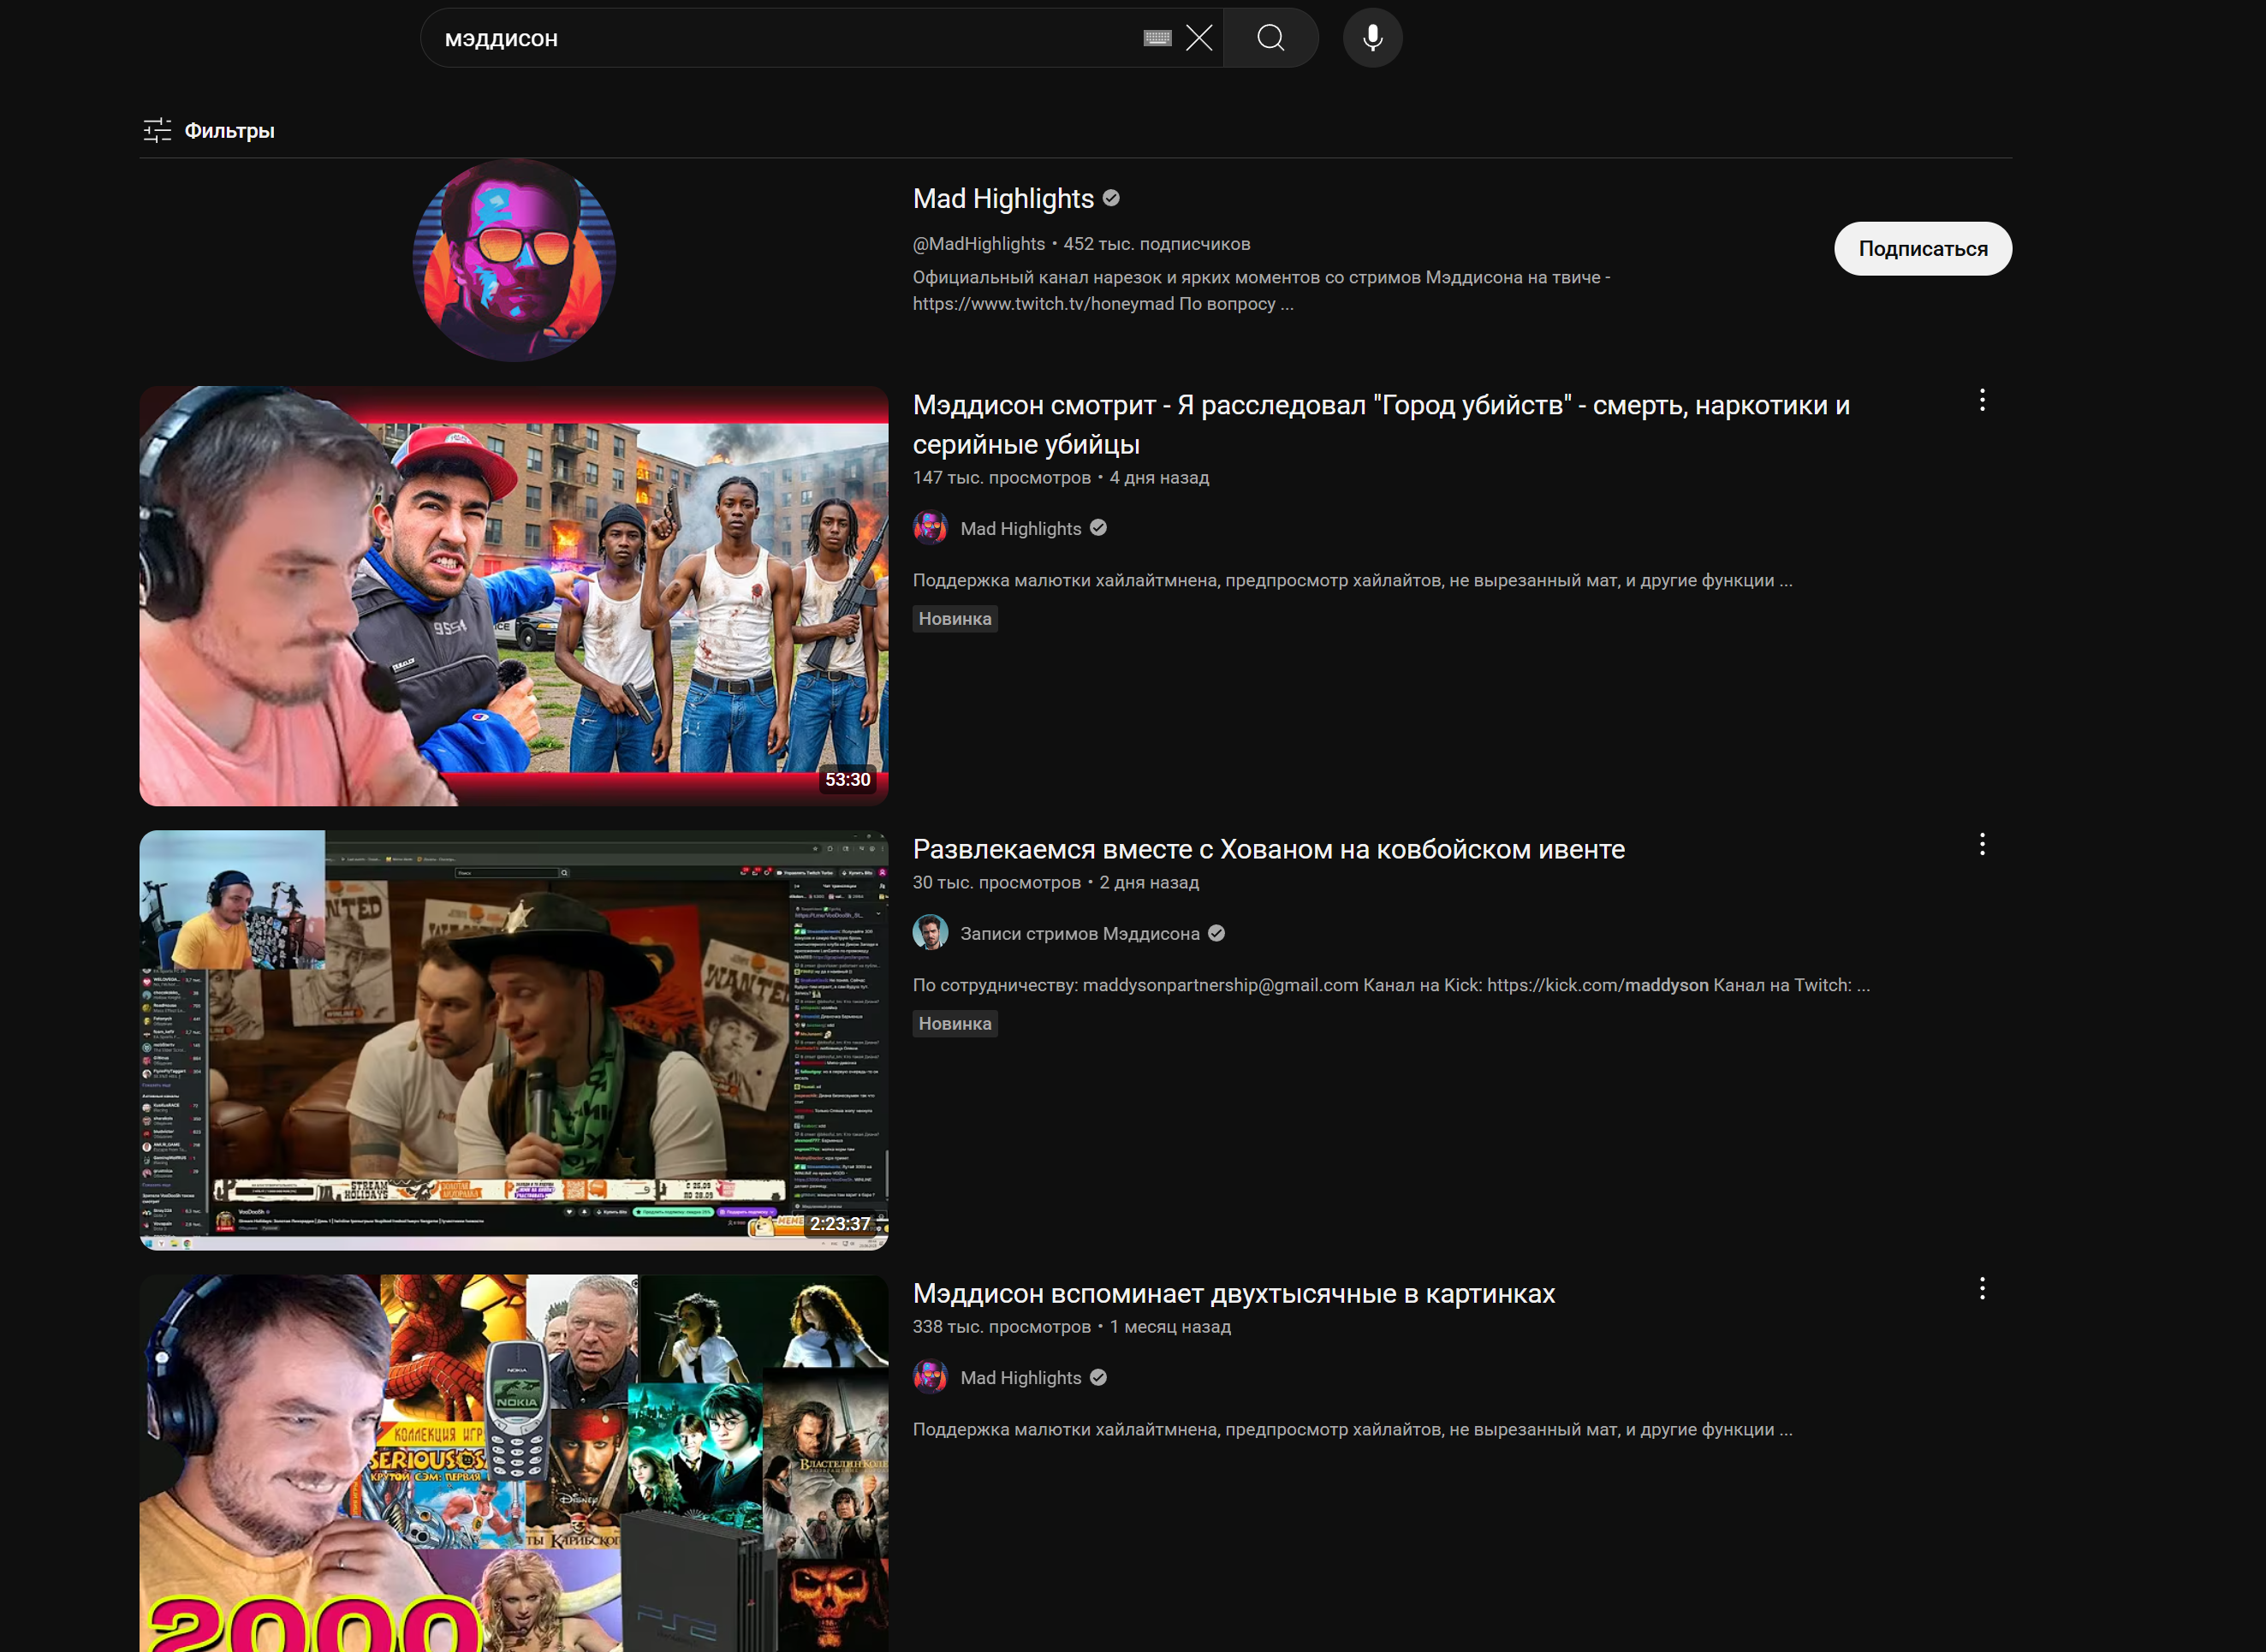Click small Mad Highlights avatar under first video

click(x=930, y=528)
